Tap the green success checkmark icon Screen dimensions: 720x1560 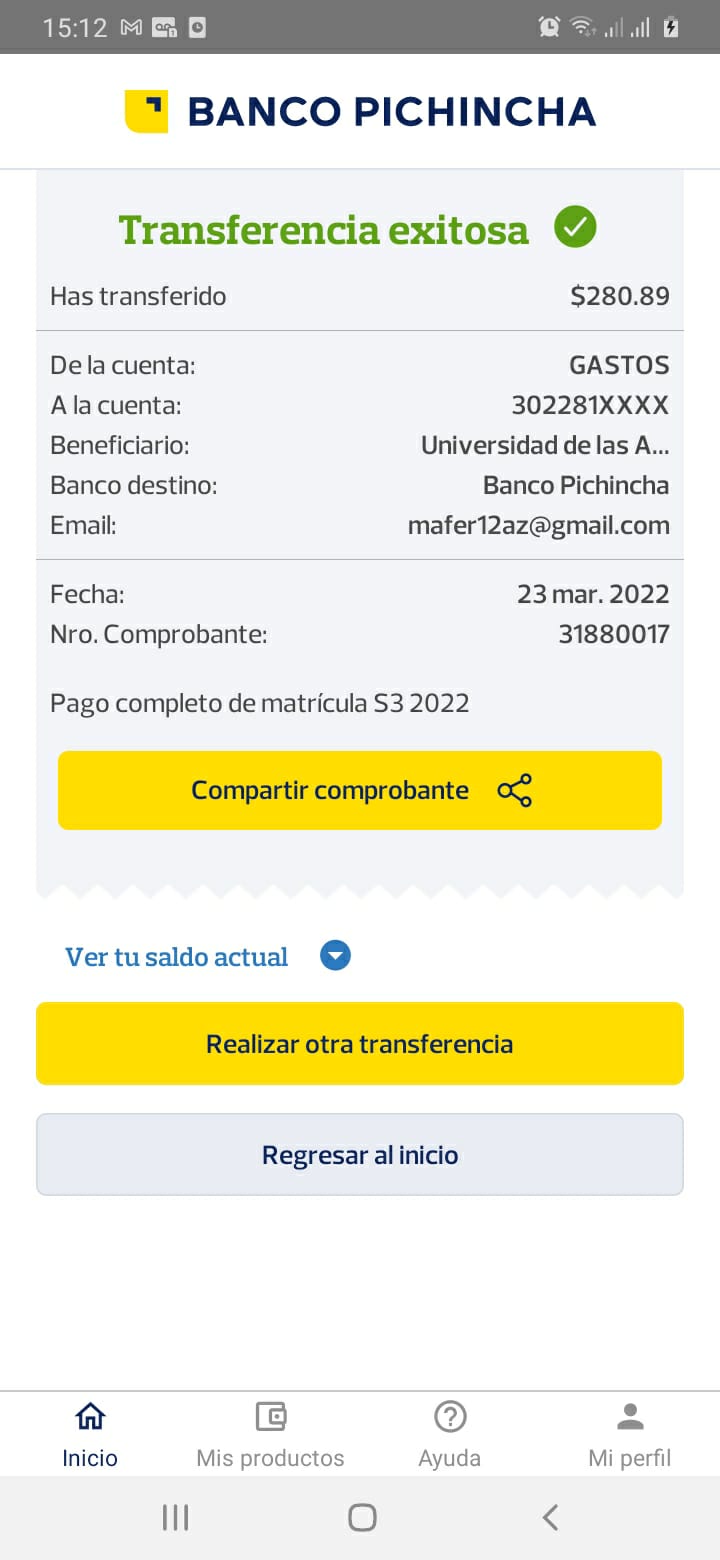[x=575, y=227]
